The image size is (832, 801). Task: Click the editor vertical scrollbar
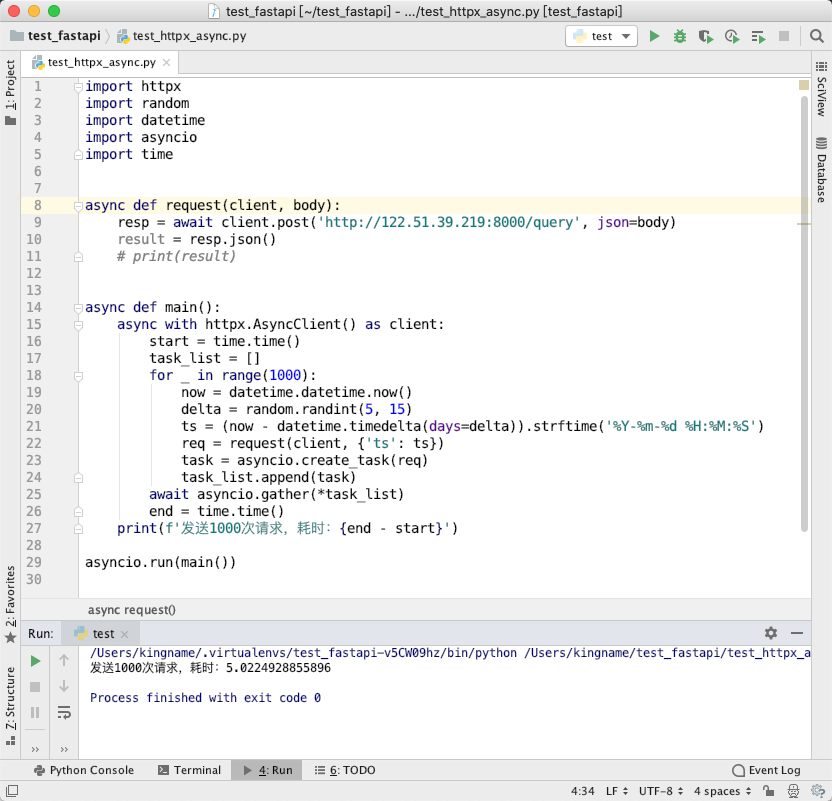pyautogui.click(x=804, y=313)
